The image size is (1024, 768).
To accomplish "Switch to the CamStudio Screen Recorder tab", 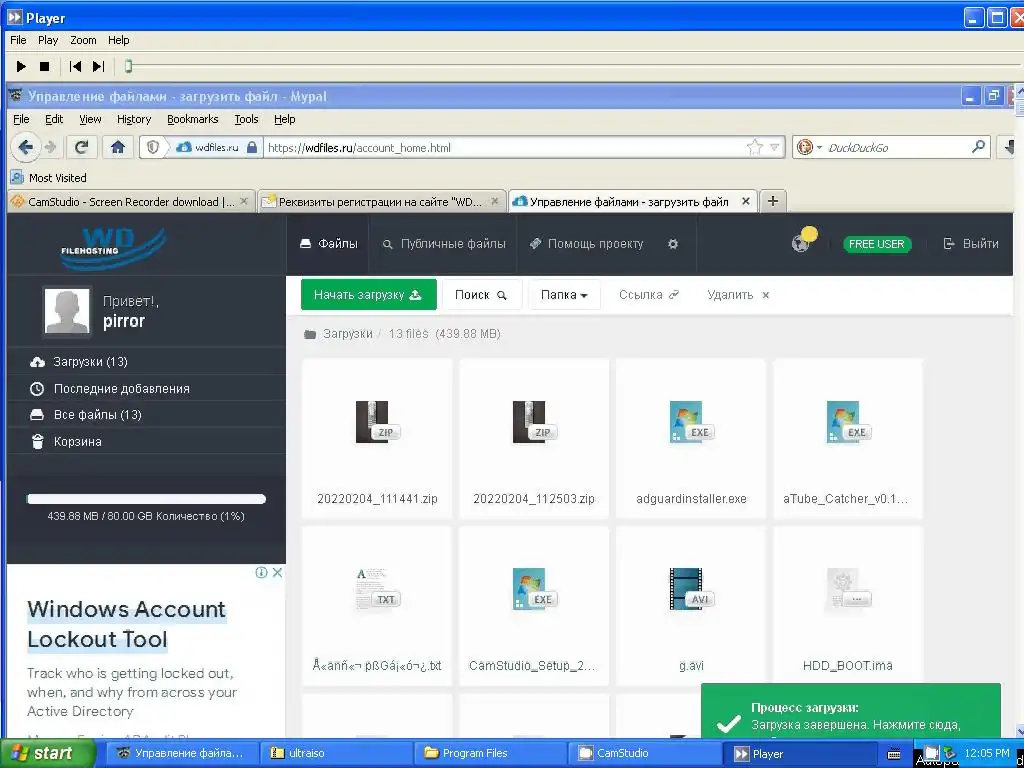I will [x=129, y=202].
